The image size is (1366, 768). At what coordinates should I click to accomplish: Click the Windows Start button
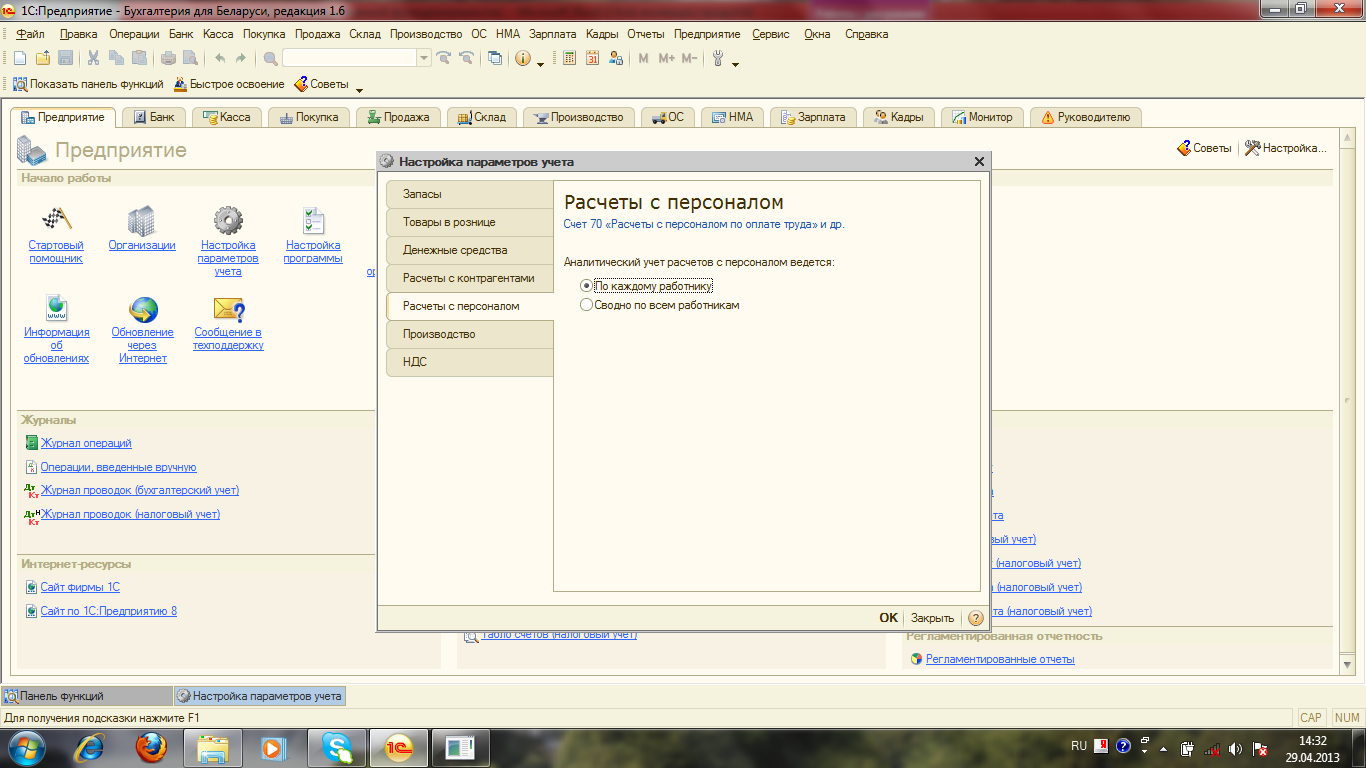(27, 747)
